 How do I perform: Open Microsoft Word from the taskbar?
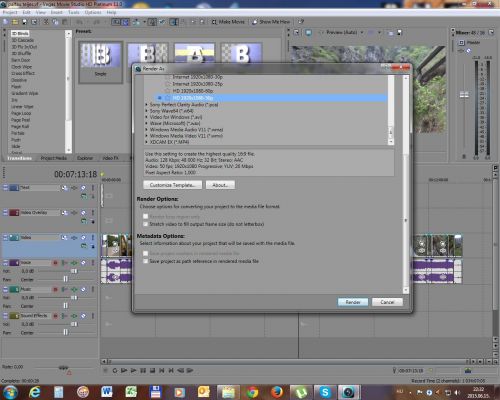pos(107,392)
